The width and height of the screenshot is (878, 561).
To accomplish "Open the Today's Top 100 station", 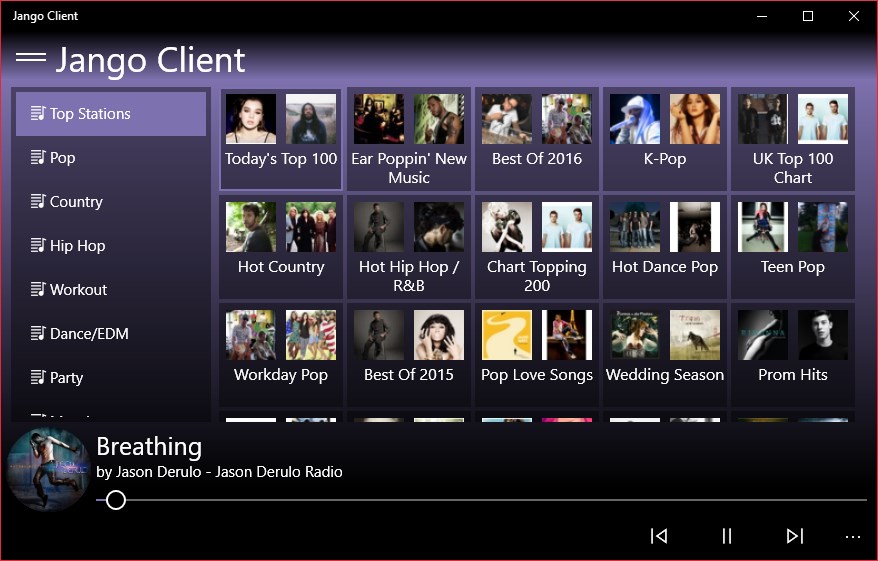I will 281,139.
